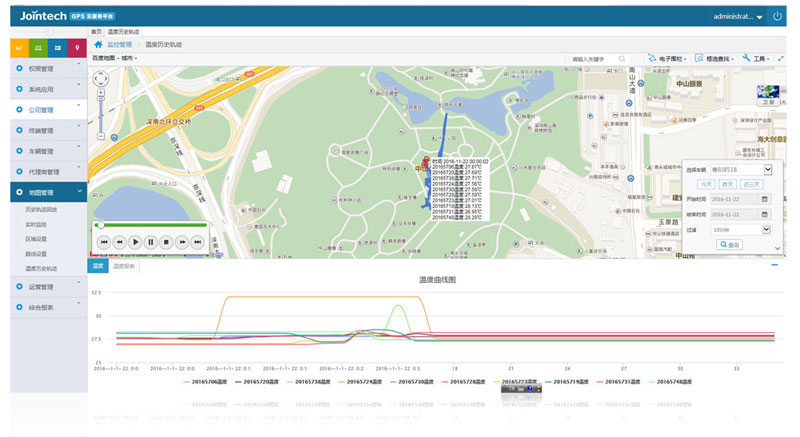Click the rewind playback button
The width and height of the screenshot is (800, 437).
tap(119, 242)
